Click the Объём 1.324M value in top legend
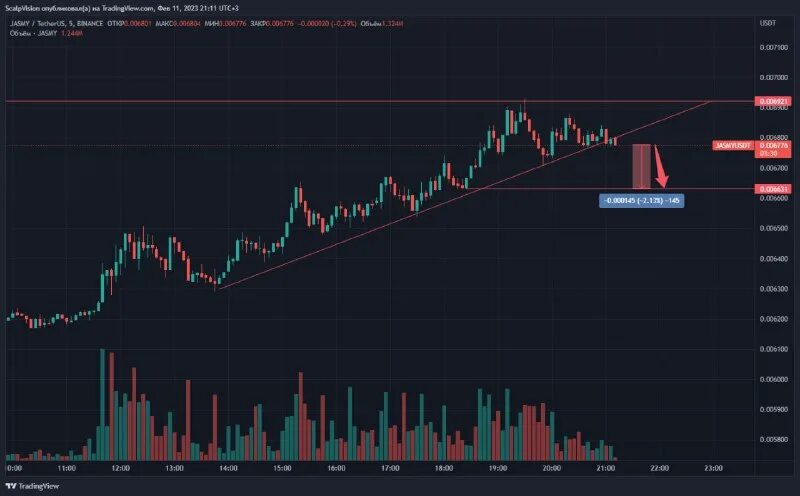Image resolution: width=800 pixels, height=496 pixels. click(x=382, y=23)
